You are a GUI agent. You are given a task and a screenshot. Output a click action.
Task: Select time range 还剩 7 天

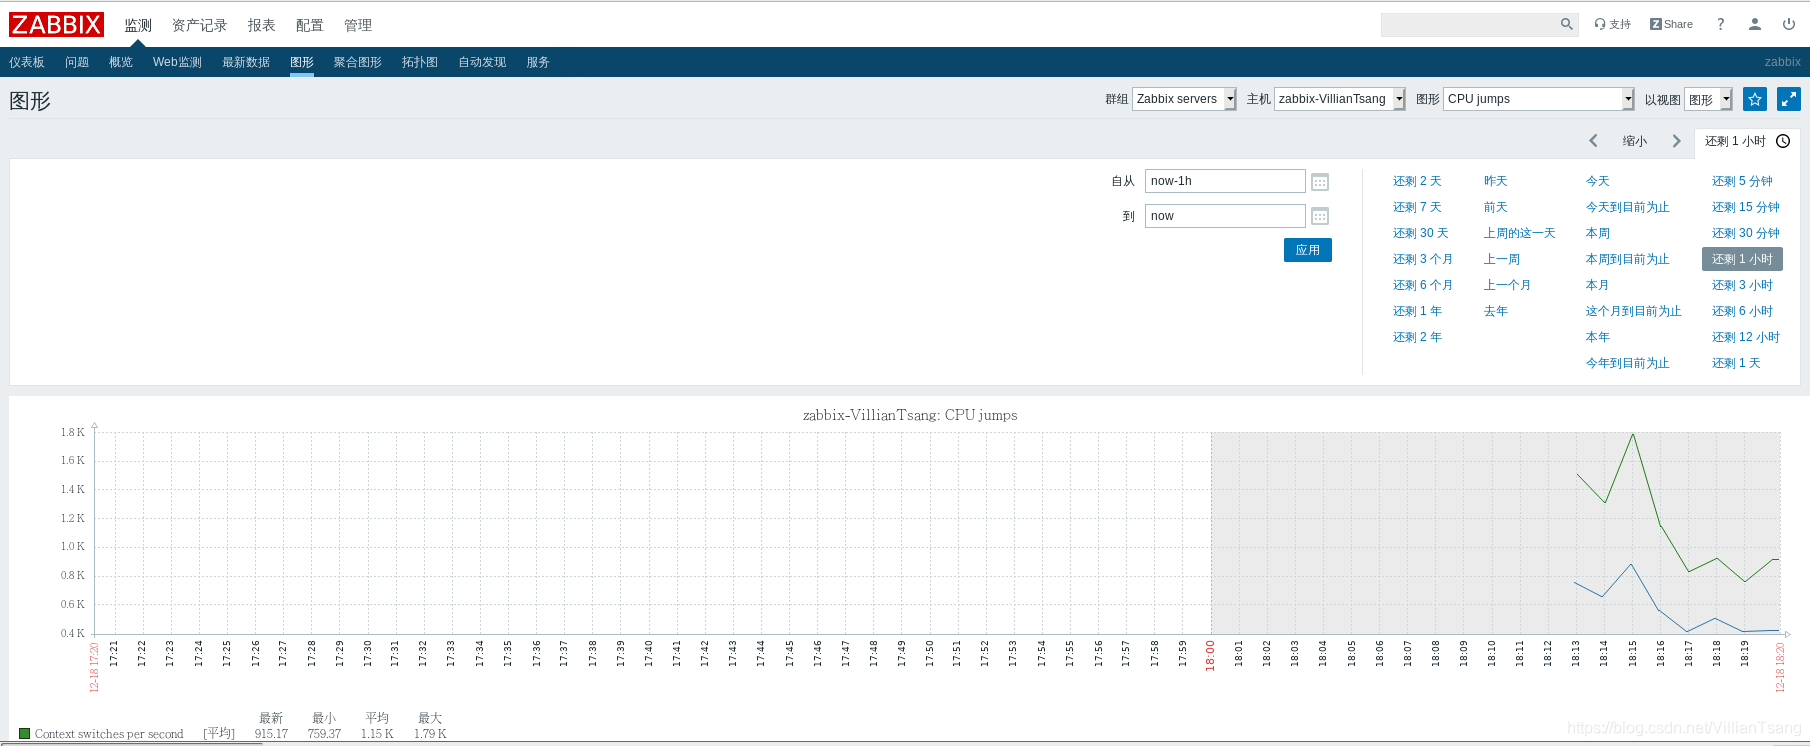[x=1417, y=207]
